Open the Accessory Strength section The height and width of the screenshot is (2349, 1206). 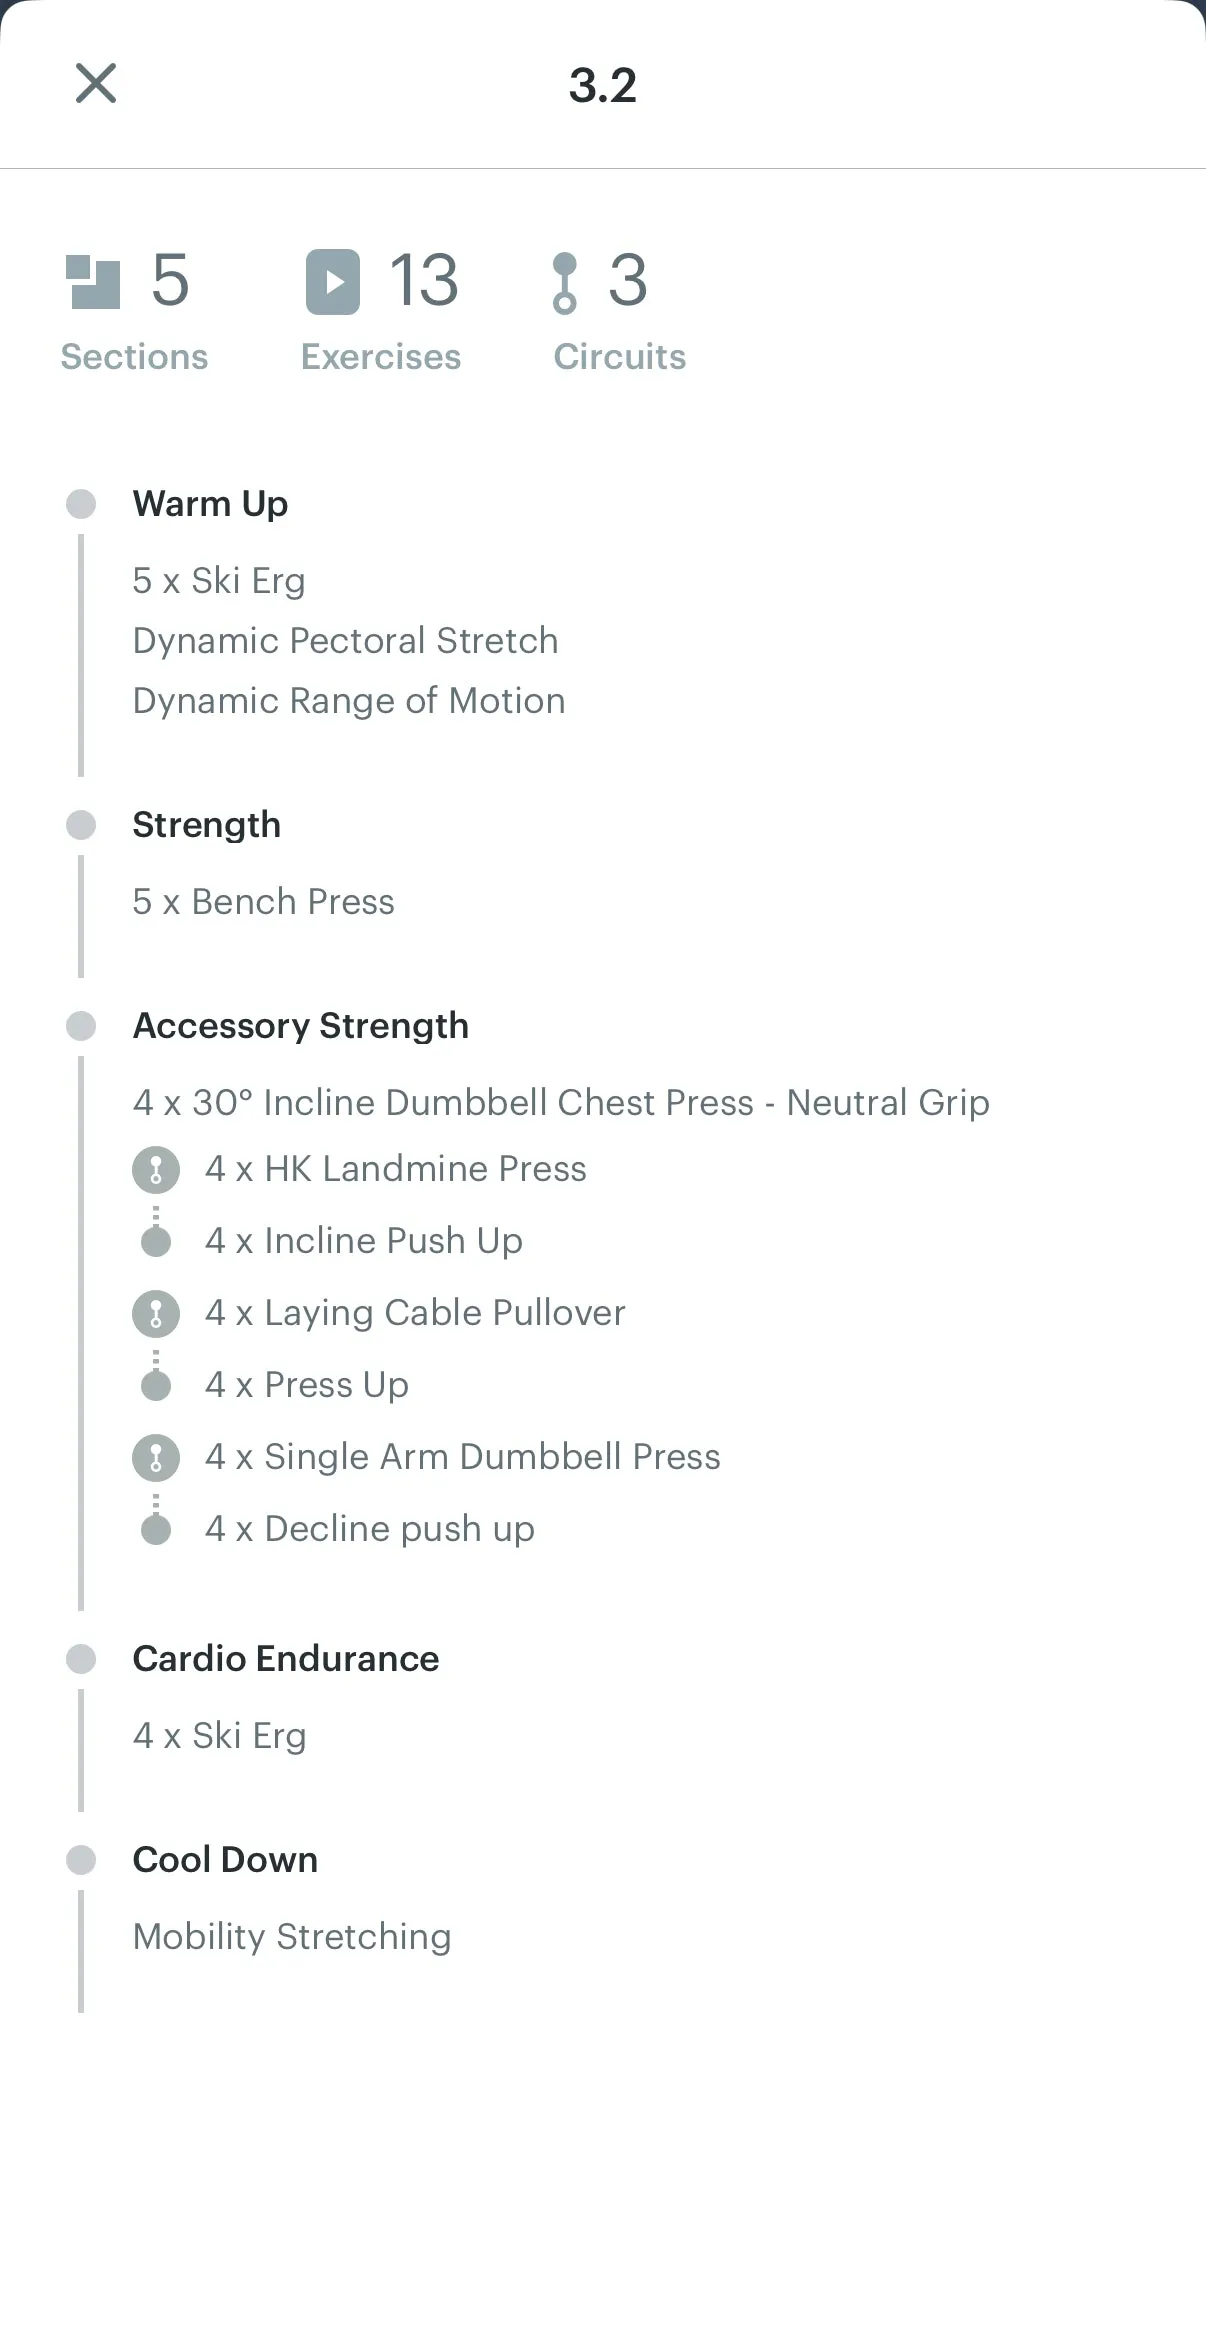click(301, 1026)
